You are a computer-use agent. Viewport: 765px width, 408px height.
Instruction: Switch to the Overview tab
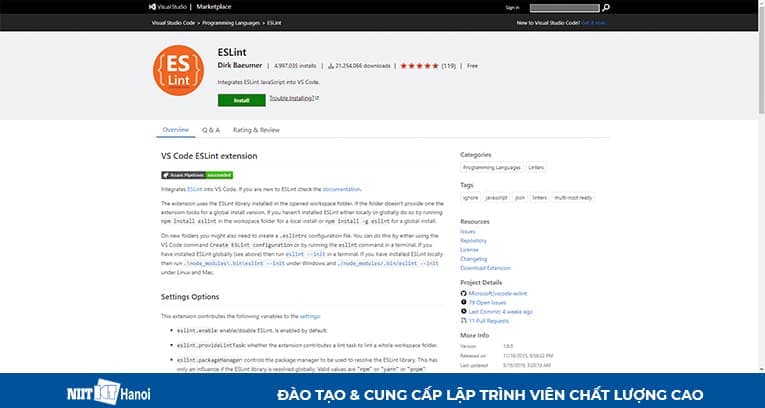pyautogui.click(x=176, y=130)
